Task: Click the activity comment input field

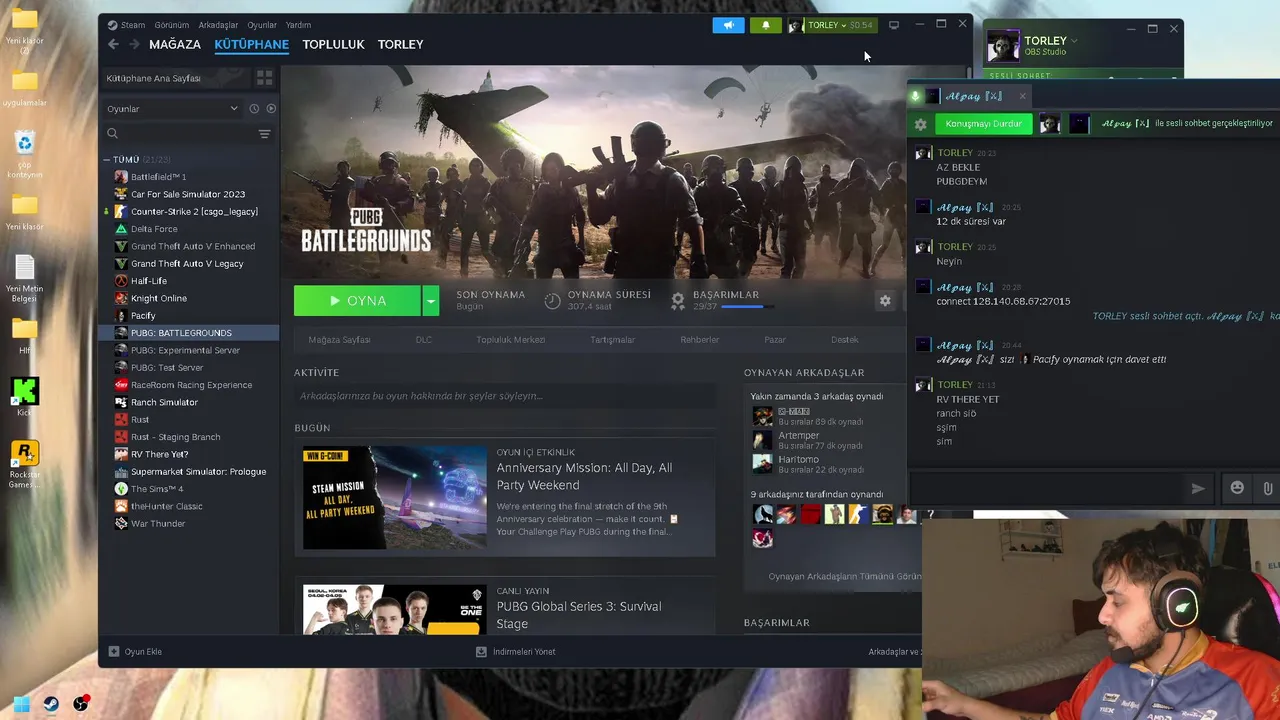Action: [505, 396]
